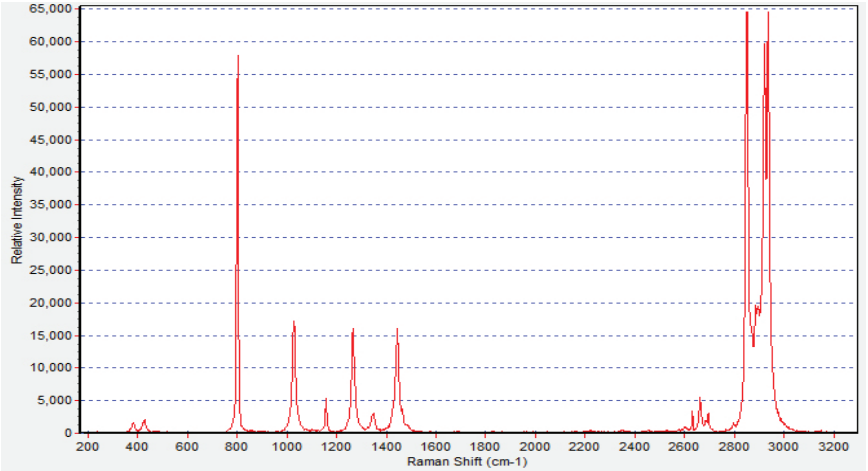Image resolution: width=868 pixels, height=471 pixels.
Task: Click the small peak near 1160 cm-1
Action: (326, 398)
